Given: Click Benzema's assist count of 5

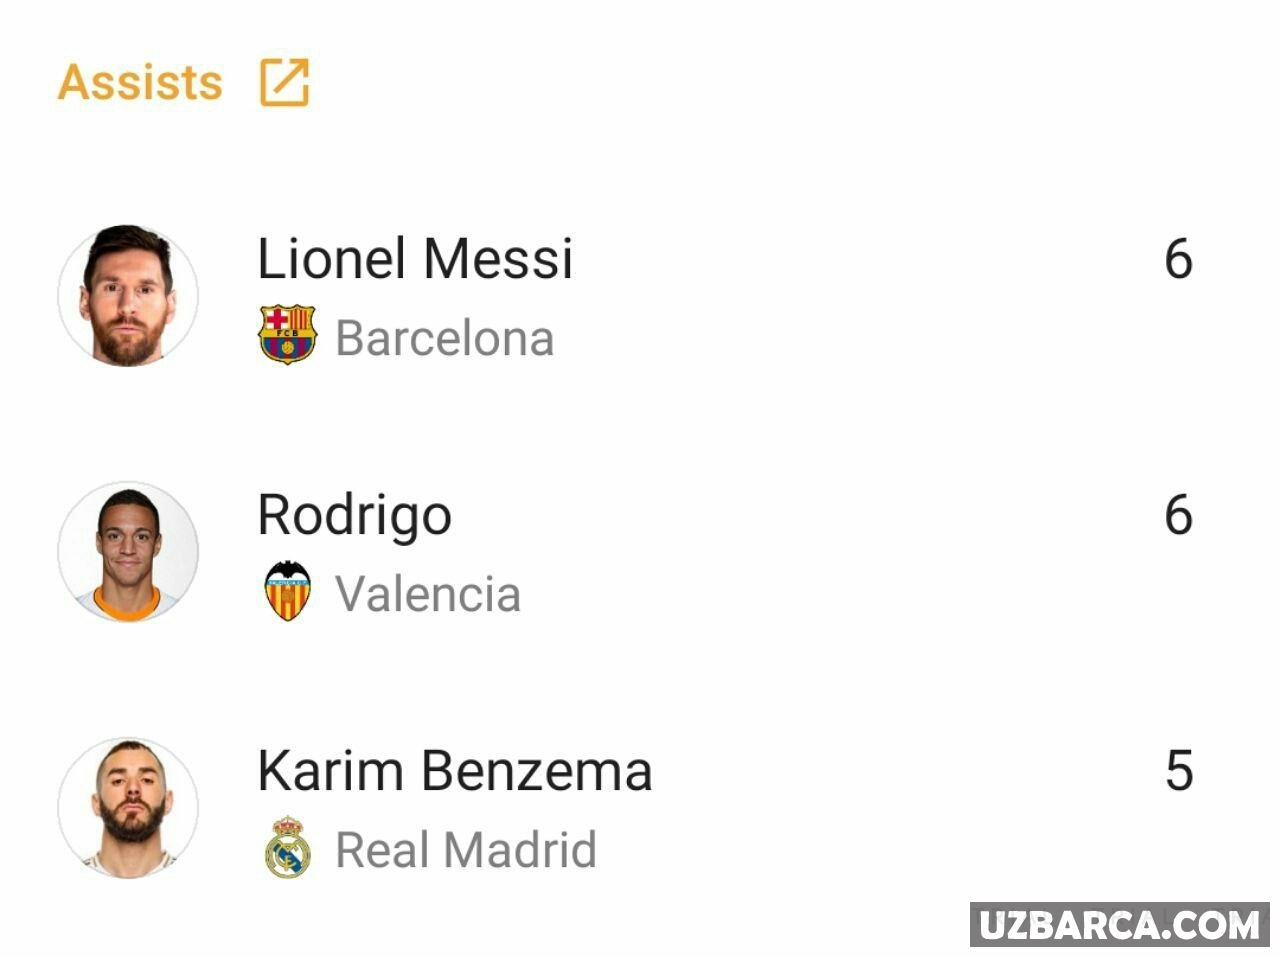Looking at the screenshot, I should click(x=1179, y=771).
